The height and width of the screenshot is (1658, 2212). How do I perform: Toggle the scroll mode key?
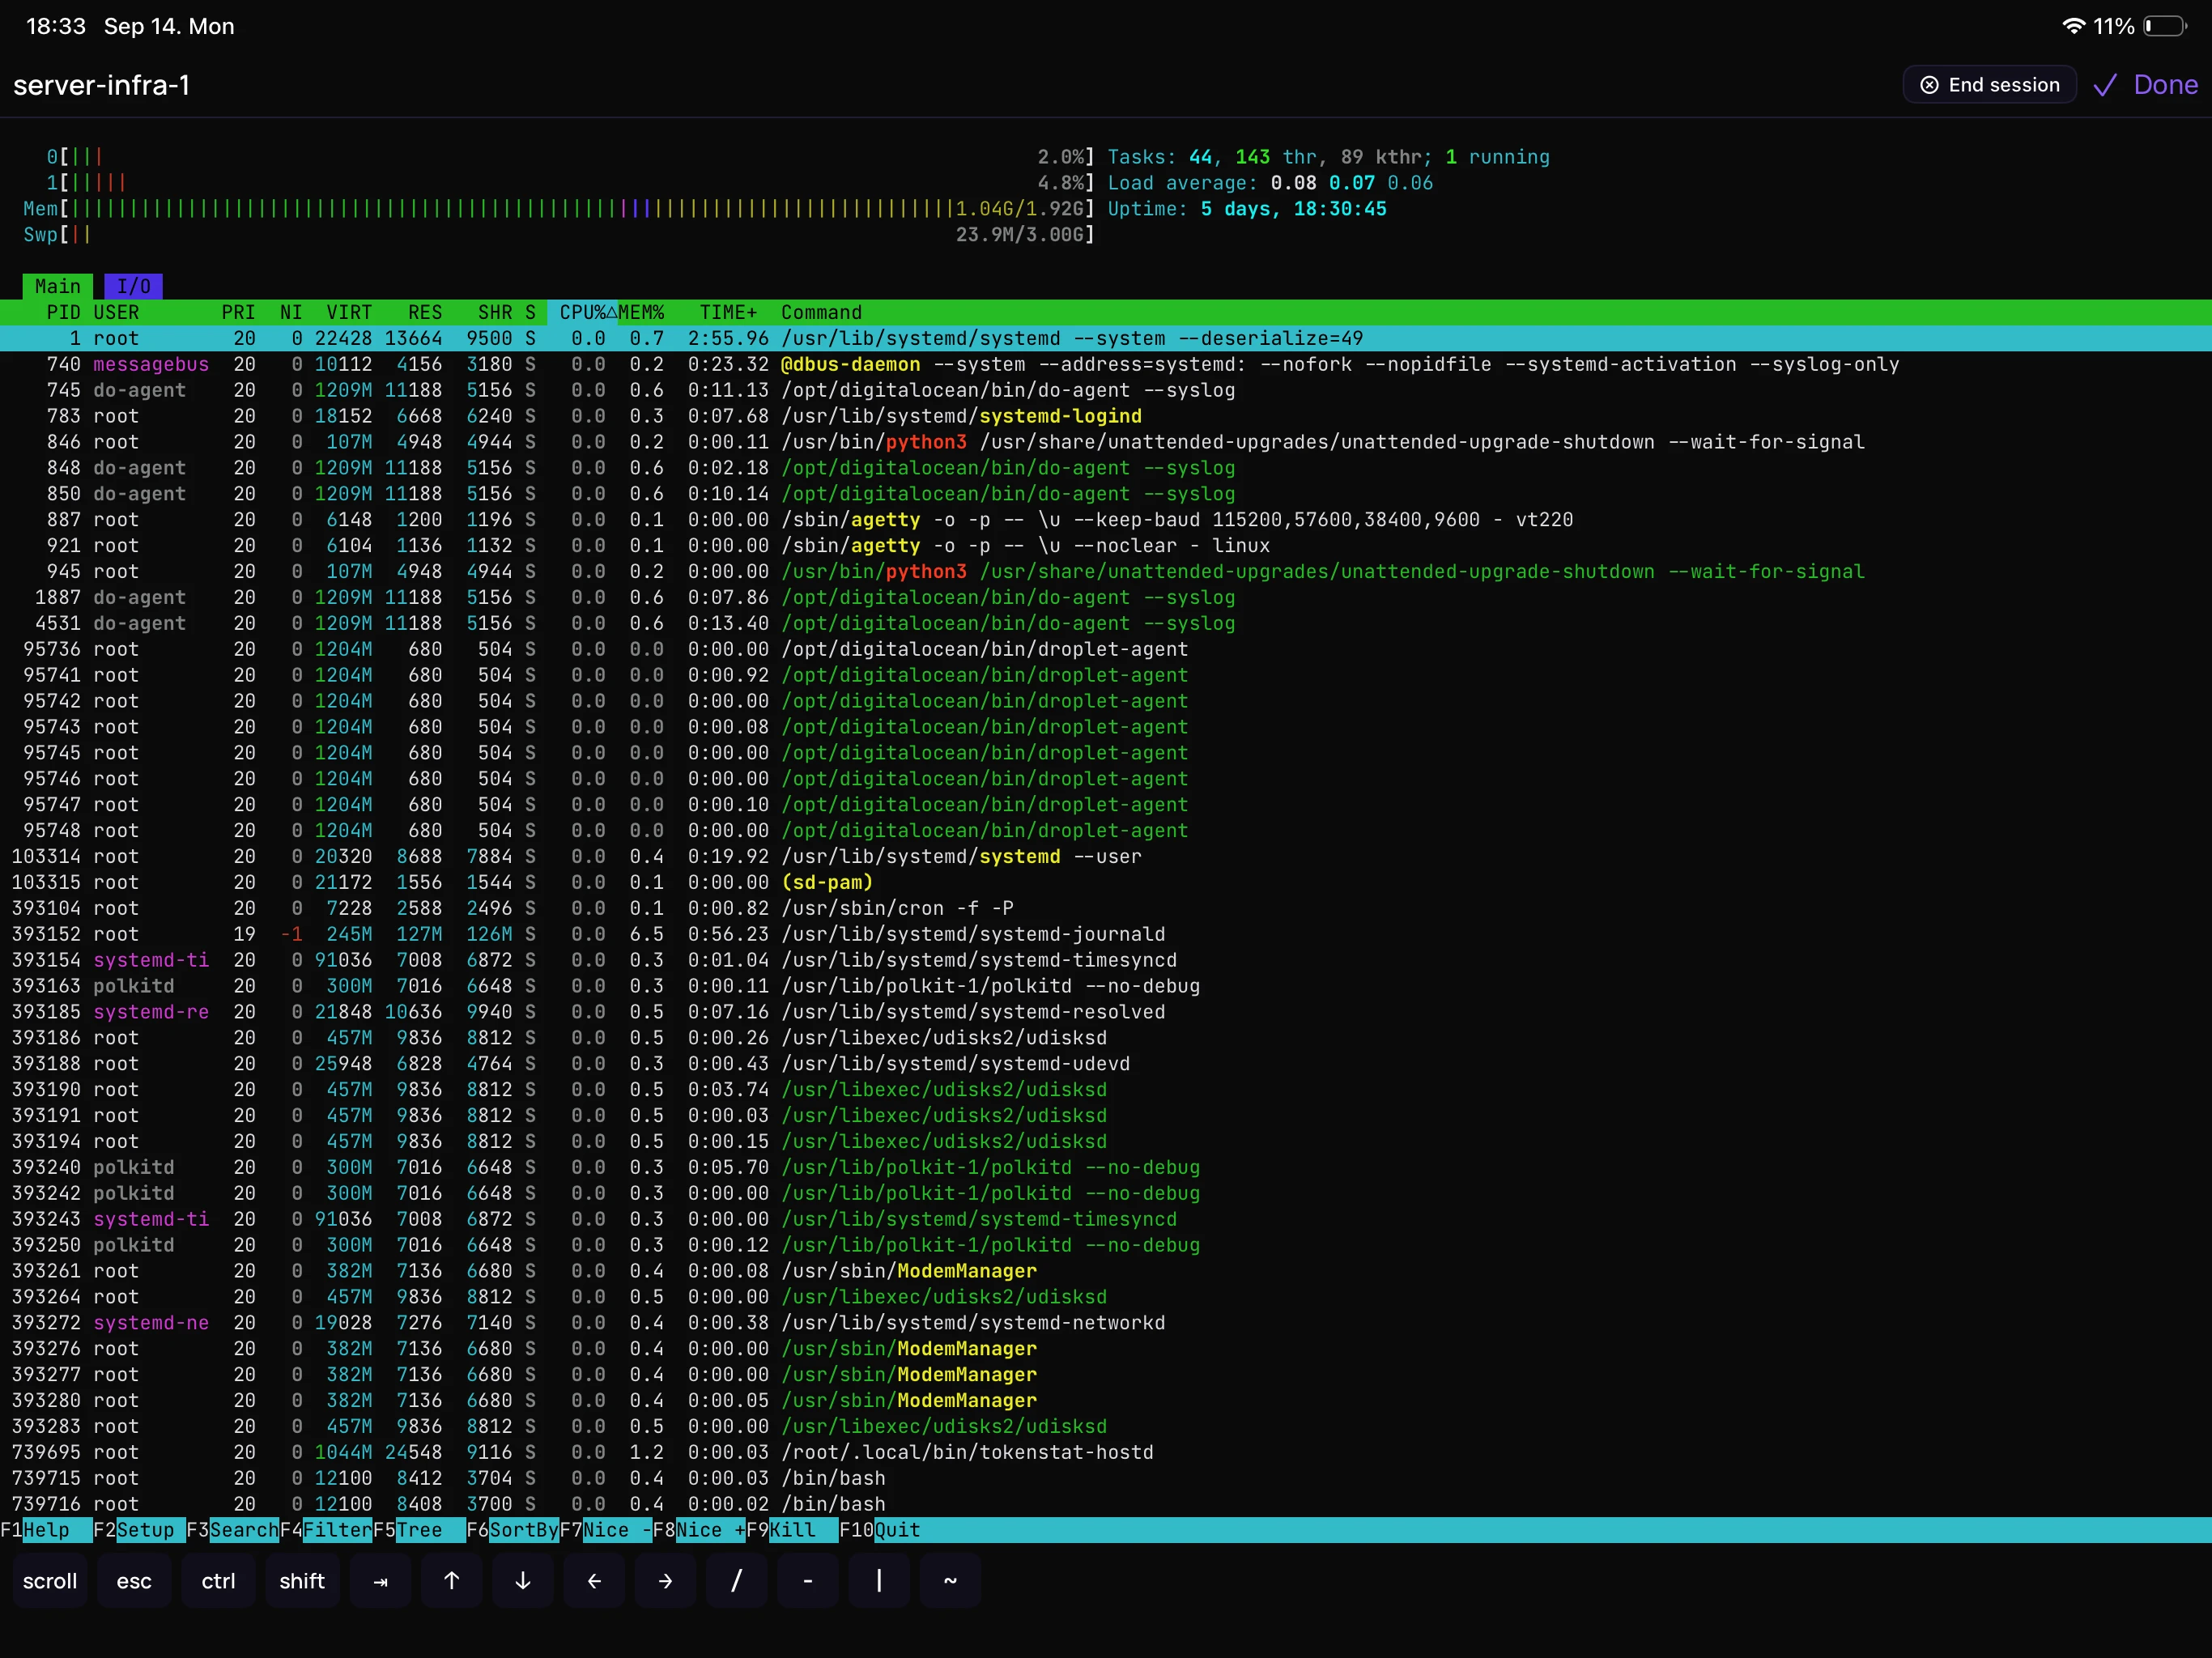point(50,1581)
